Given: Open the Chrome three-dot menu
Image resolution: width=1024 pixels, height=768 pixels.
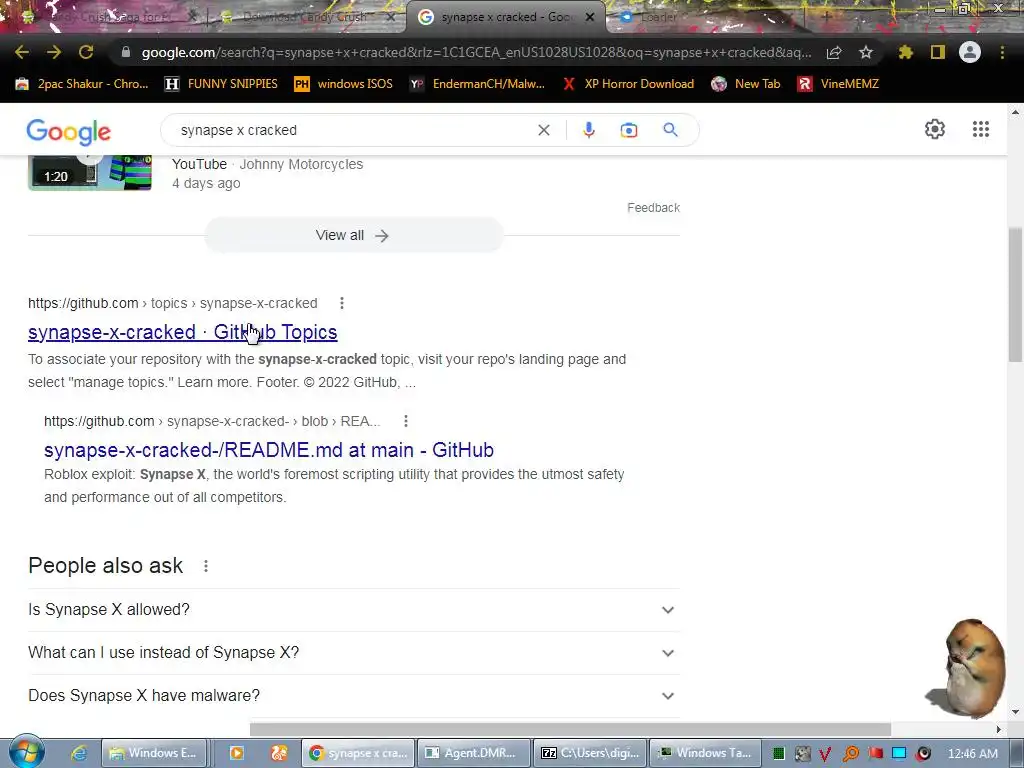Looking at the screenshot, I should tap(1002, 52).
